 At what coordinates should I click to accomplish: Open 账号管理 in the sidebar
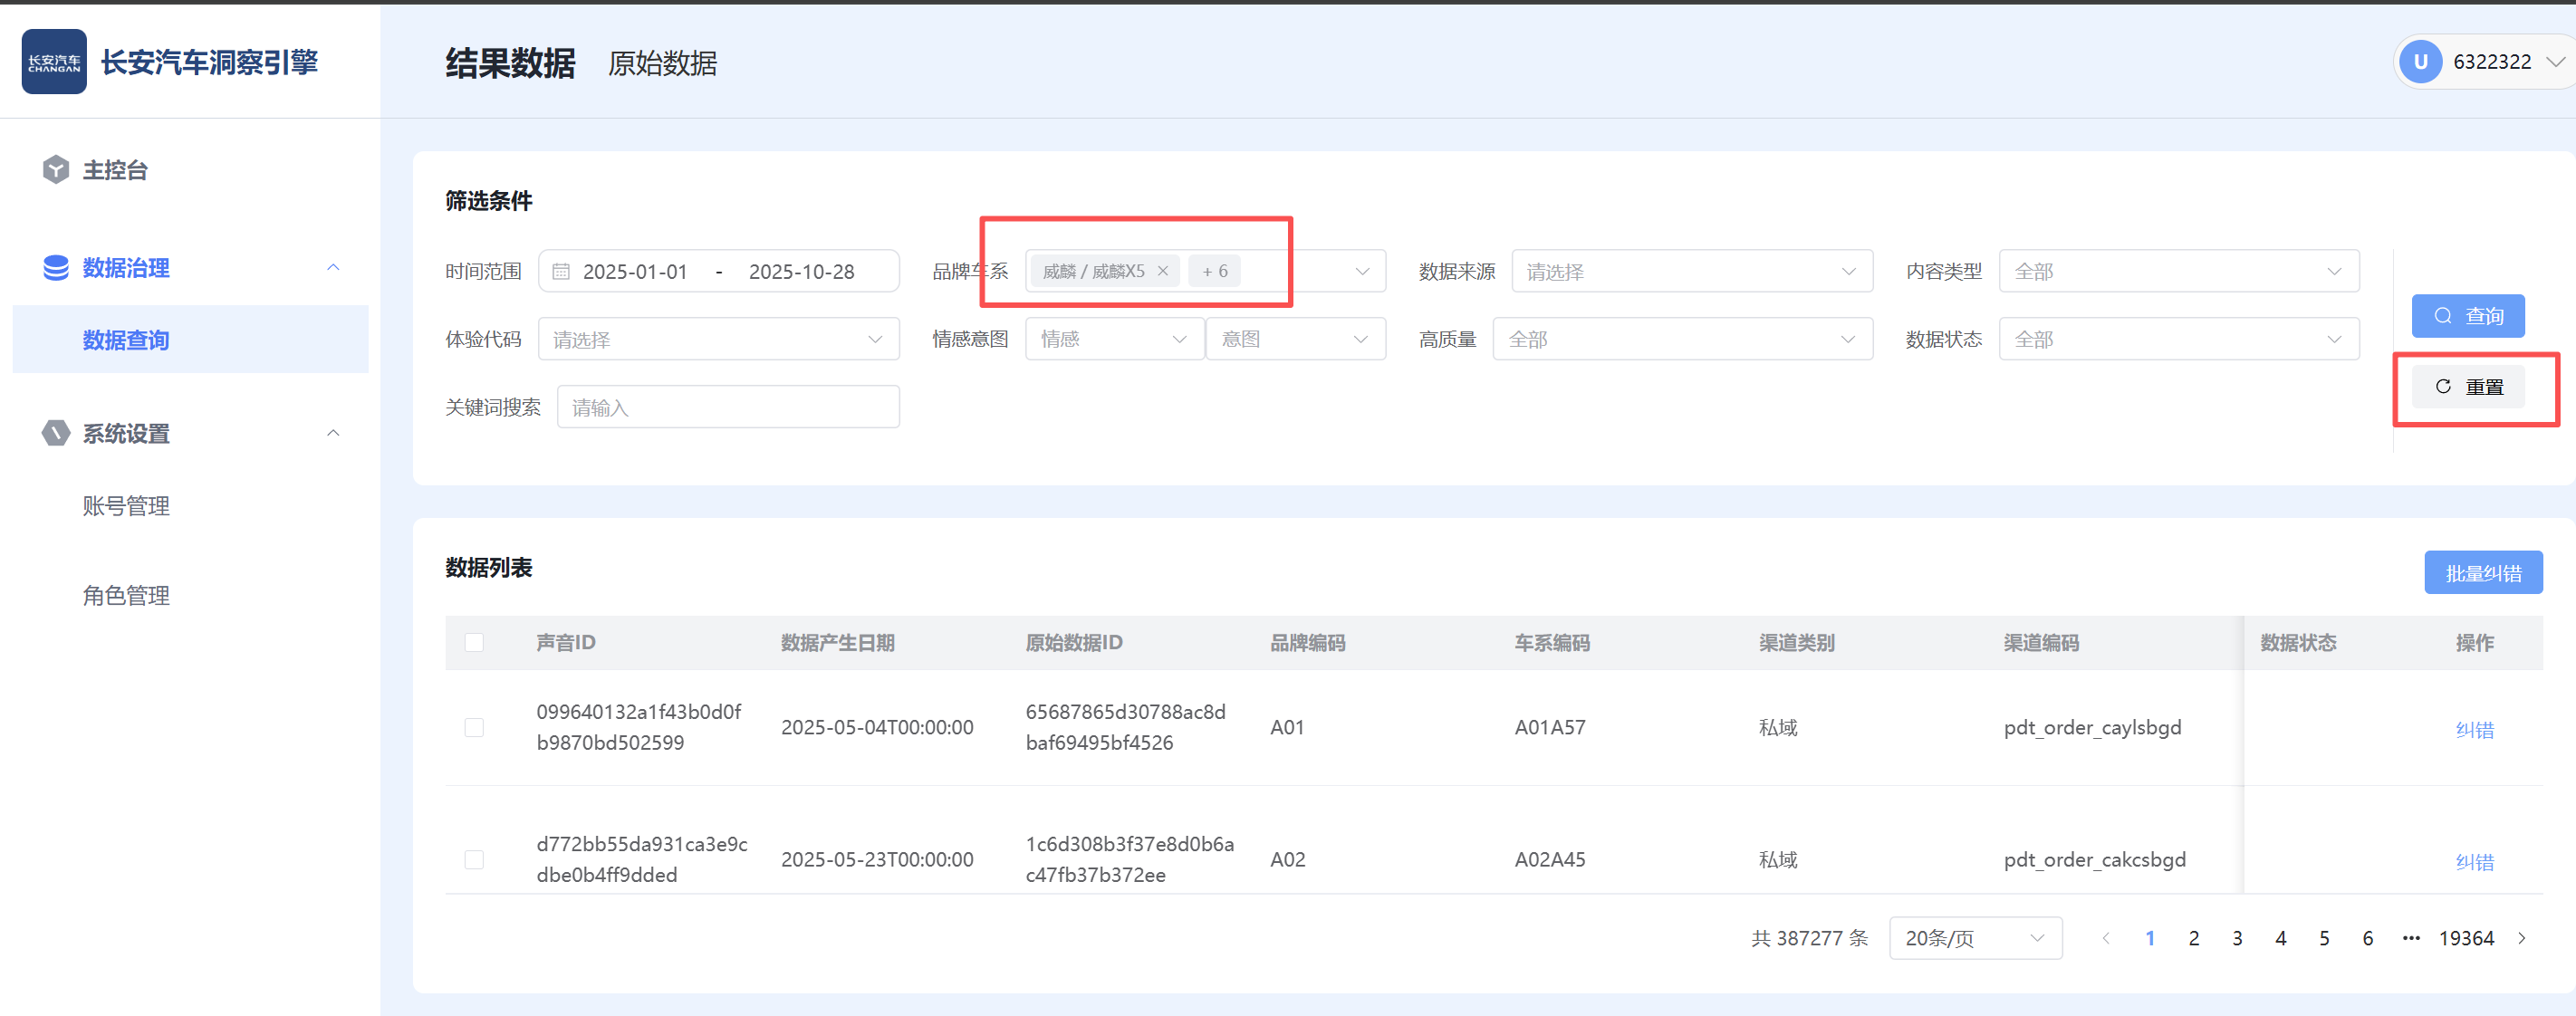click(126, 506)
